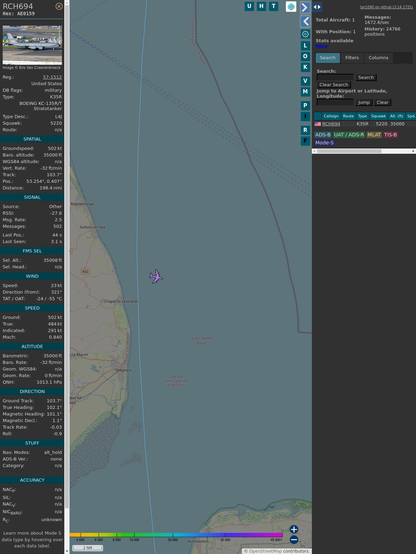
Task: Zoom in with the plus button
Action: (x=294, y=529)
